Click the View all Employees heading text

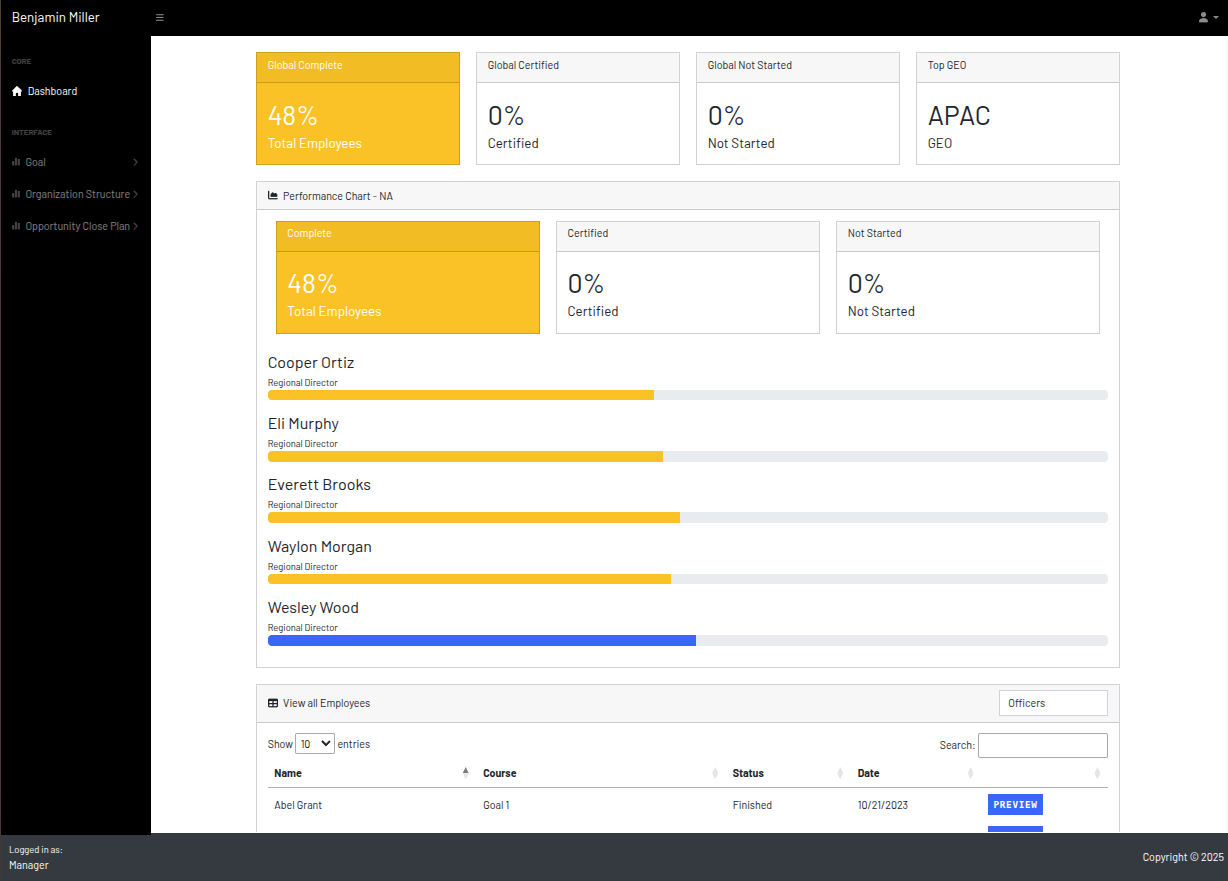(326, 703)
